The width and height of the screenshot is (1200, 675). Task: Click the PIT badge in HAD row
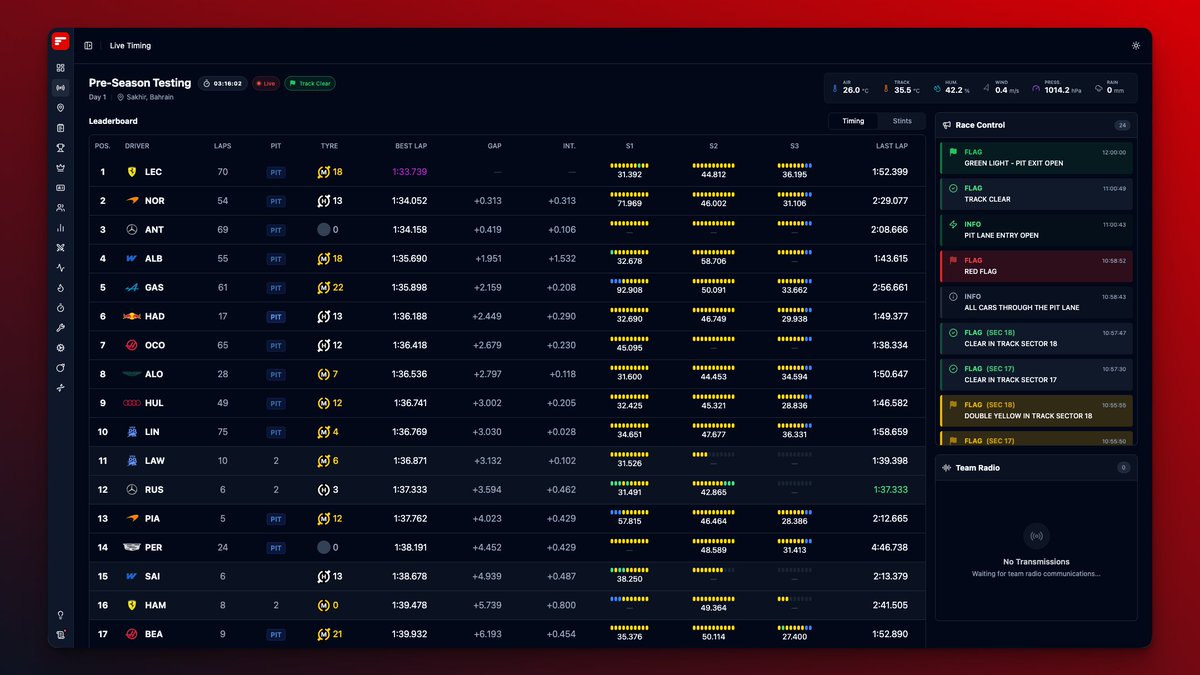276,317
